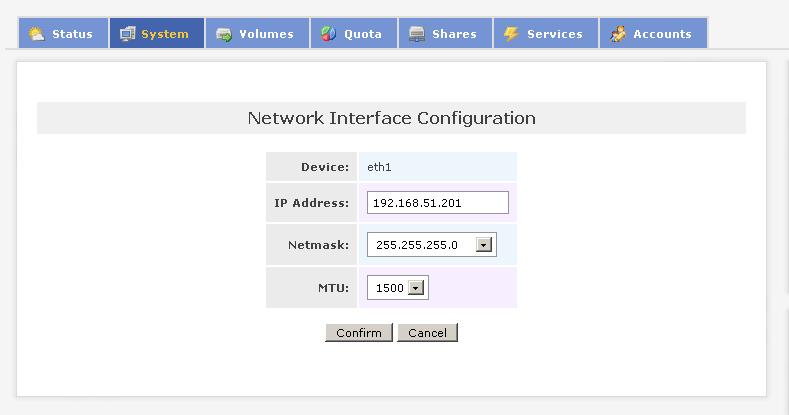The height and width of the screenshot is (415, 789).
Task: Click the drive icon on Shares tab
Action: point(417,34)
